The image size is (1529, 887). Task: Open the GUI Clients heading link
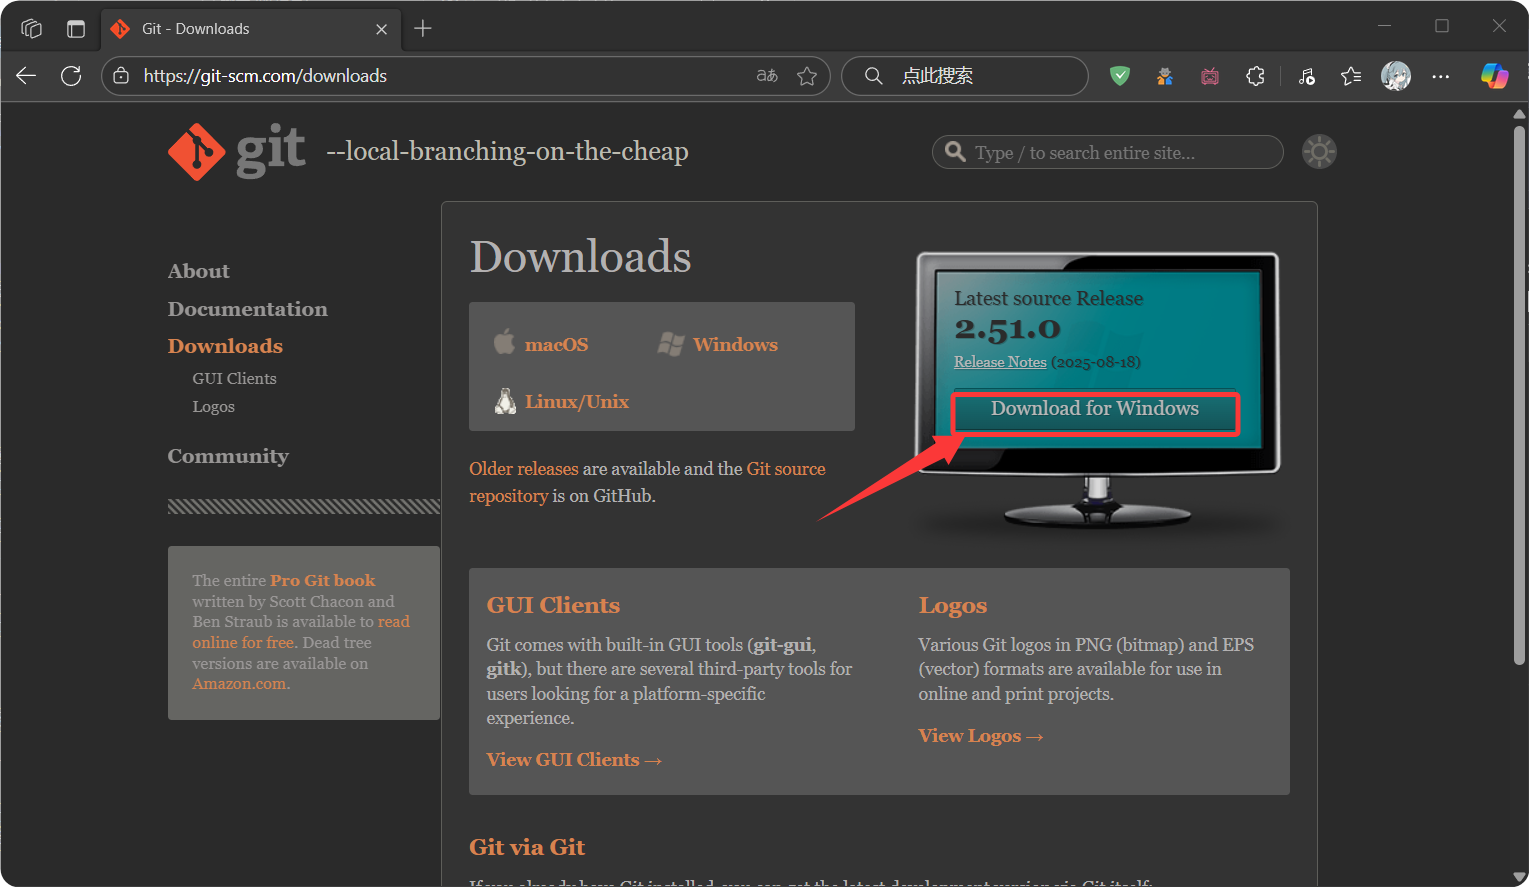pyautogui.click(x=553, y=605)
